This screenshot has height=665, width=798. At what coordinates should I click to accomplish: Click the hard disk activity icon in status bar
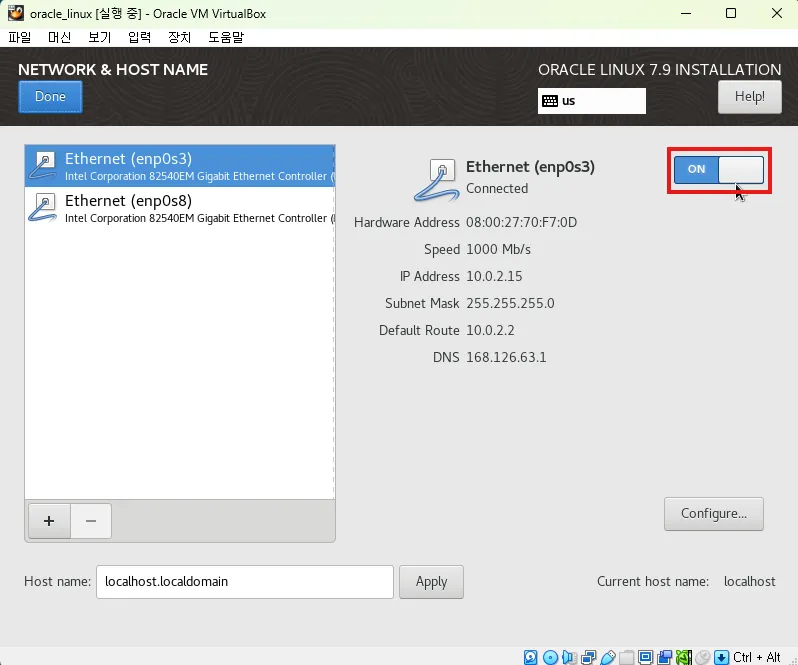(x=530, y=657)
